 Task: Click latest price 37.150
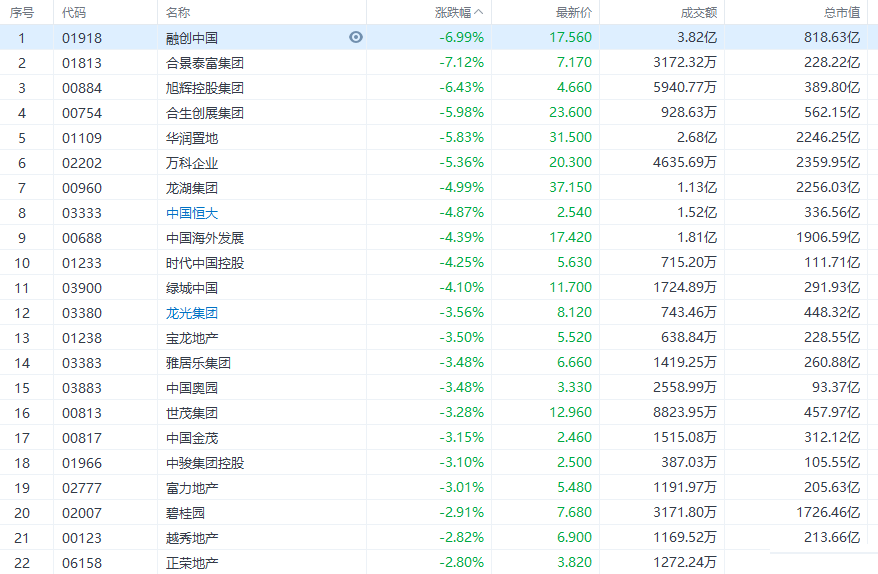coord(570,187)
